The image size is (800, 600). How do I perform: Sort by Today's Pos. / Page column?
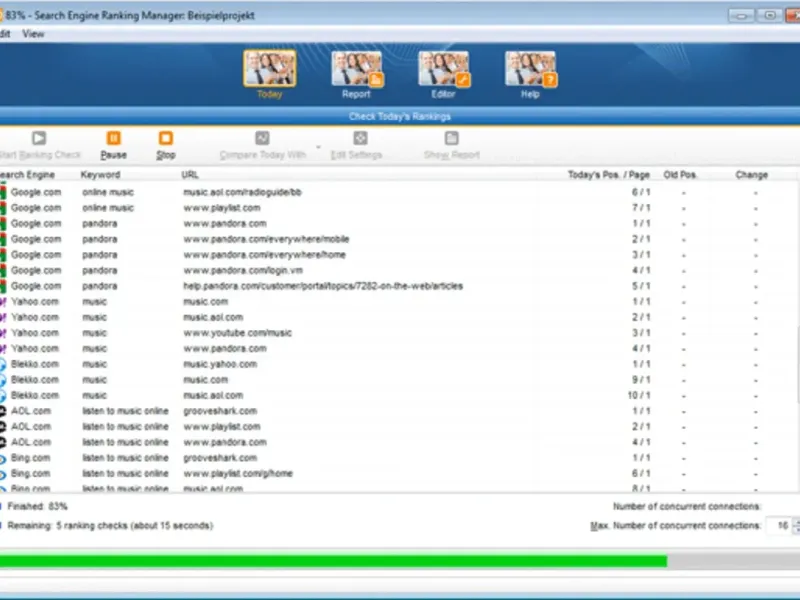(609, 174)
